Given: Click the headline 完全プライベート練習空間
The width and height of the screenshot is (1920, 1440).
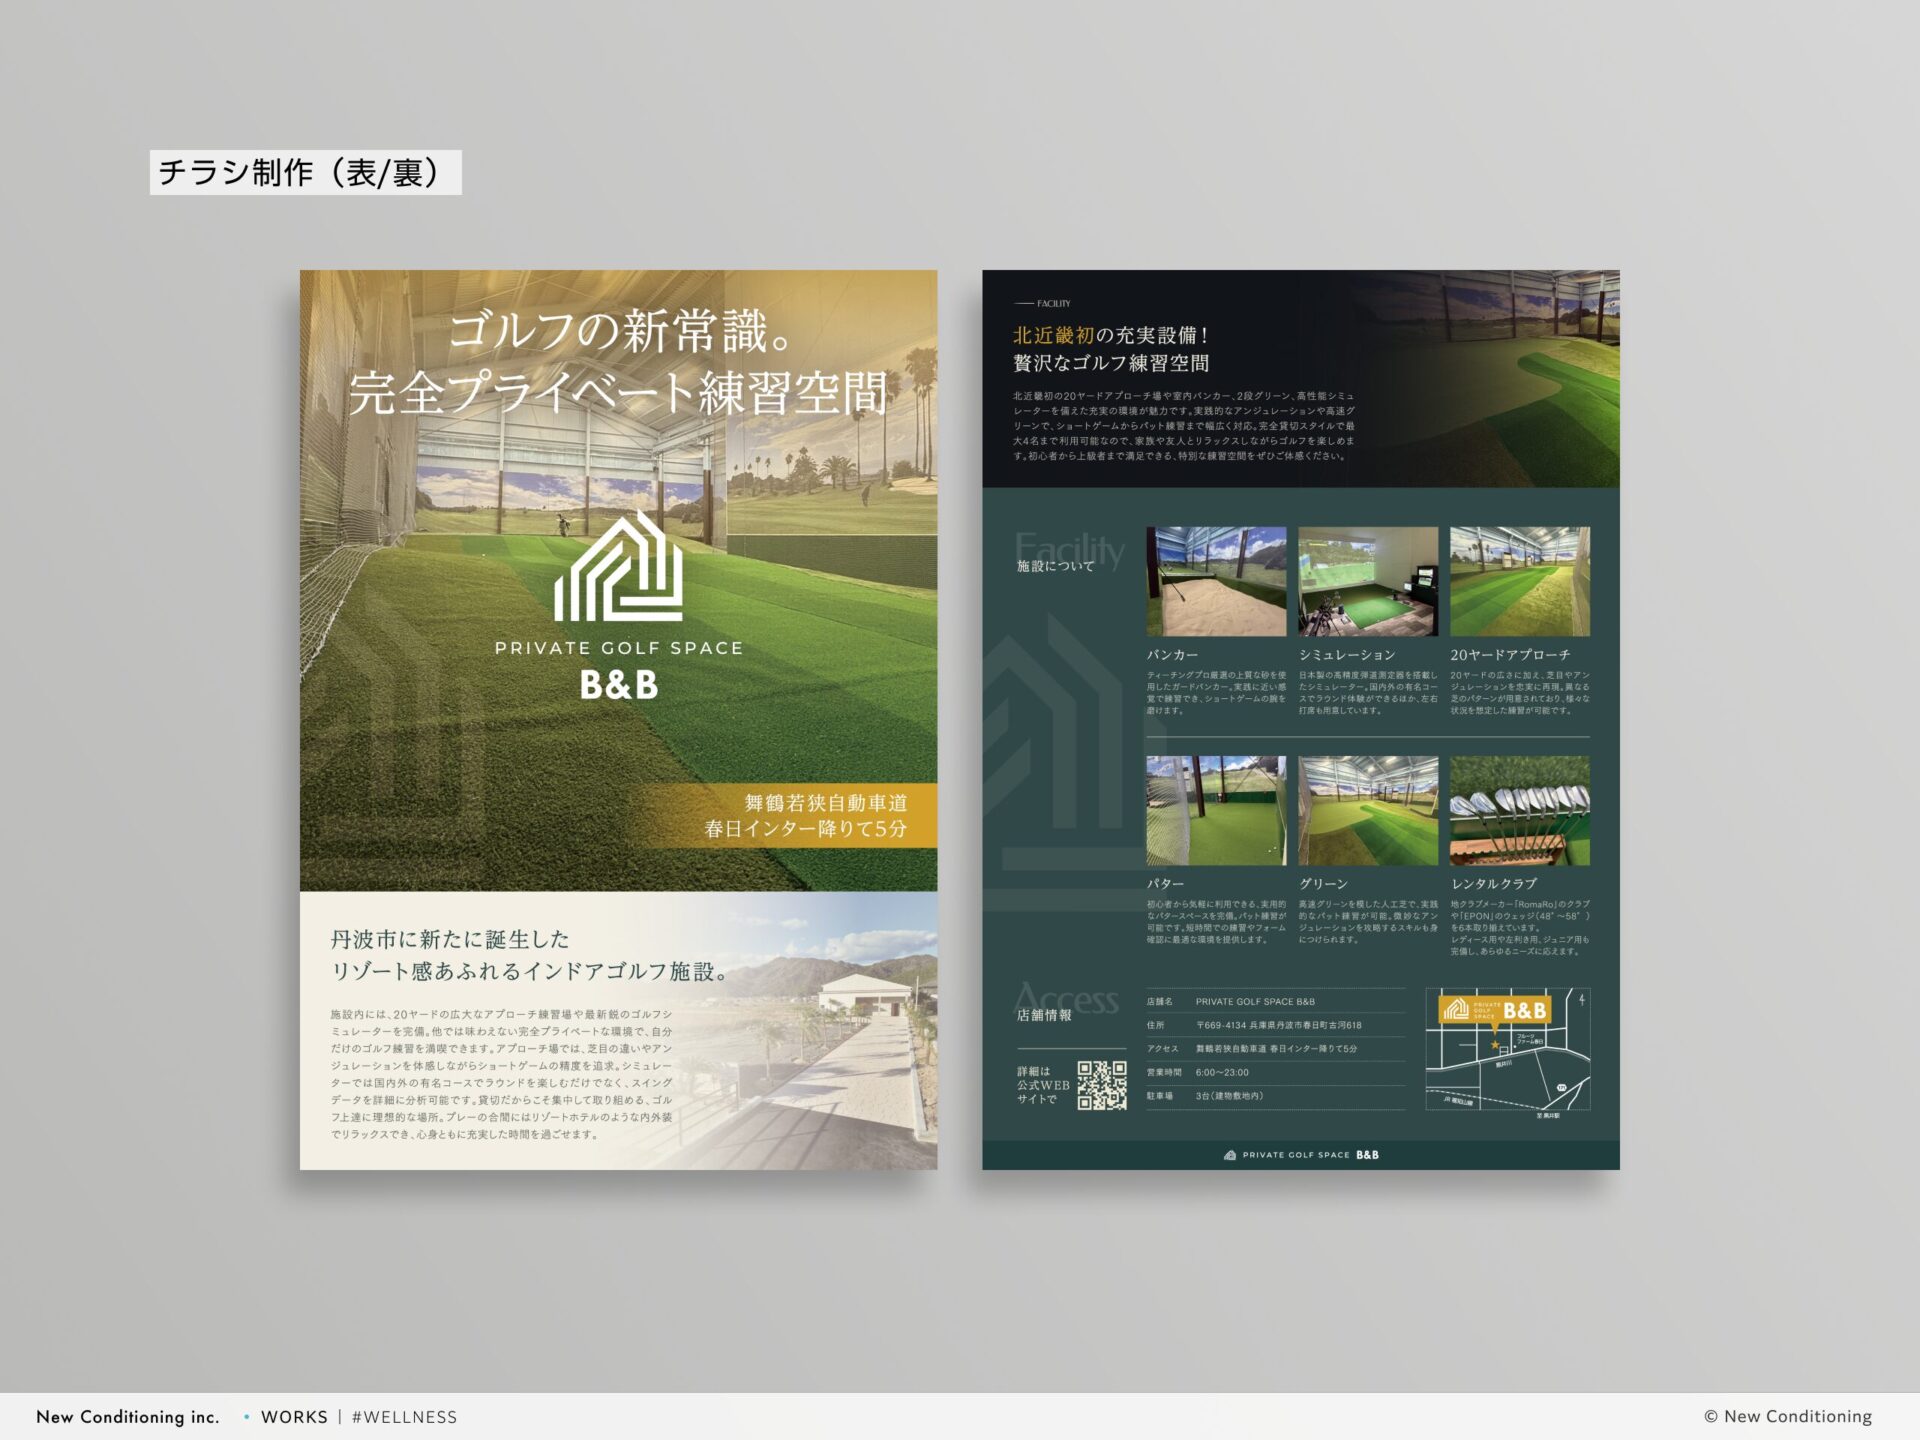Looking at the screenshot, I should [x=618, y=393].
